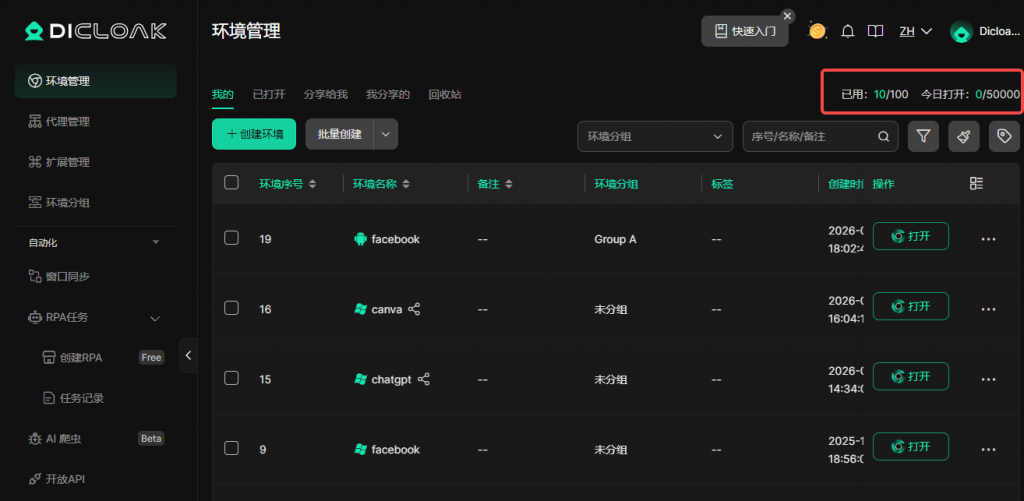The width and height of the screenshot is (1024, 501).
Task: Click the 序号/名称/备注 search field
Action: point(810,136)
